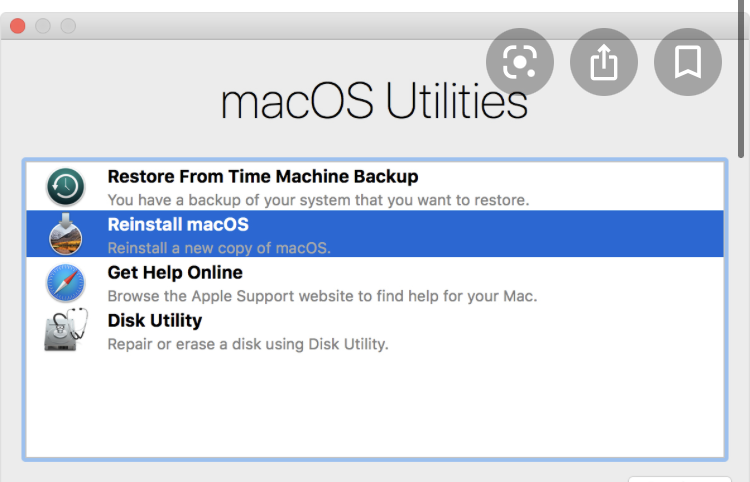Click the macOS Utilities heading
The width and height of the screenshot is (750, 482).
[x=374, y=101]
